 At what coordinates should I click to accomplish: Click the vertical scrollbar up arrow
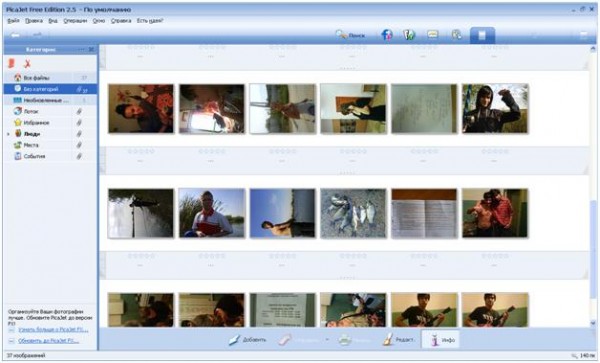coord(593,49)
